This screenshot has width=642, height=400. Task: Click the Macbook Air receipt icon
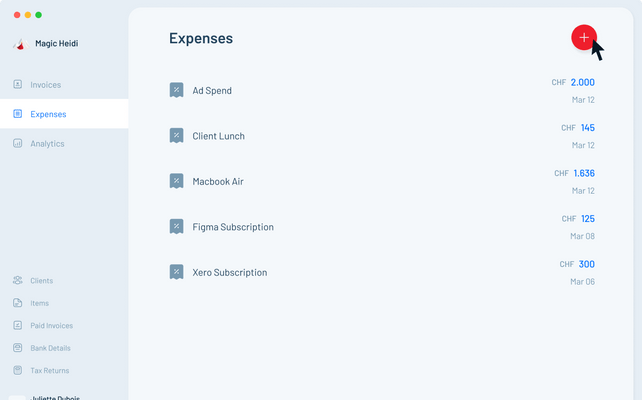tap(176, 181)
